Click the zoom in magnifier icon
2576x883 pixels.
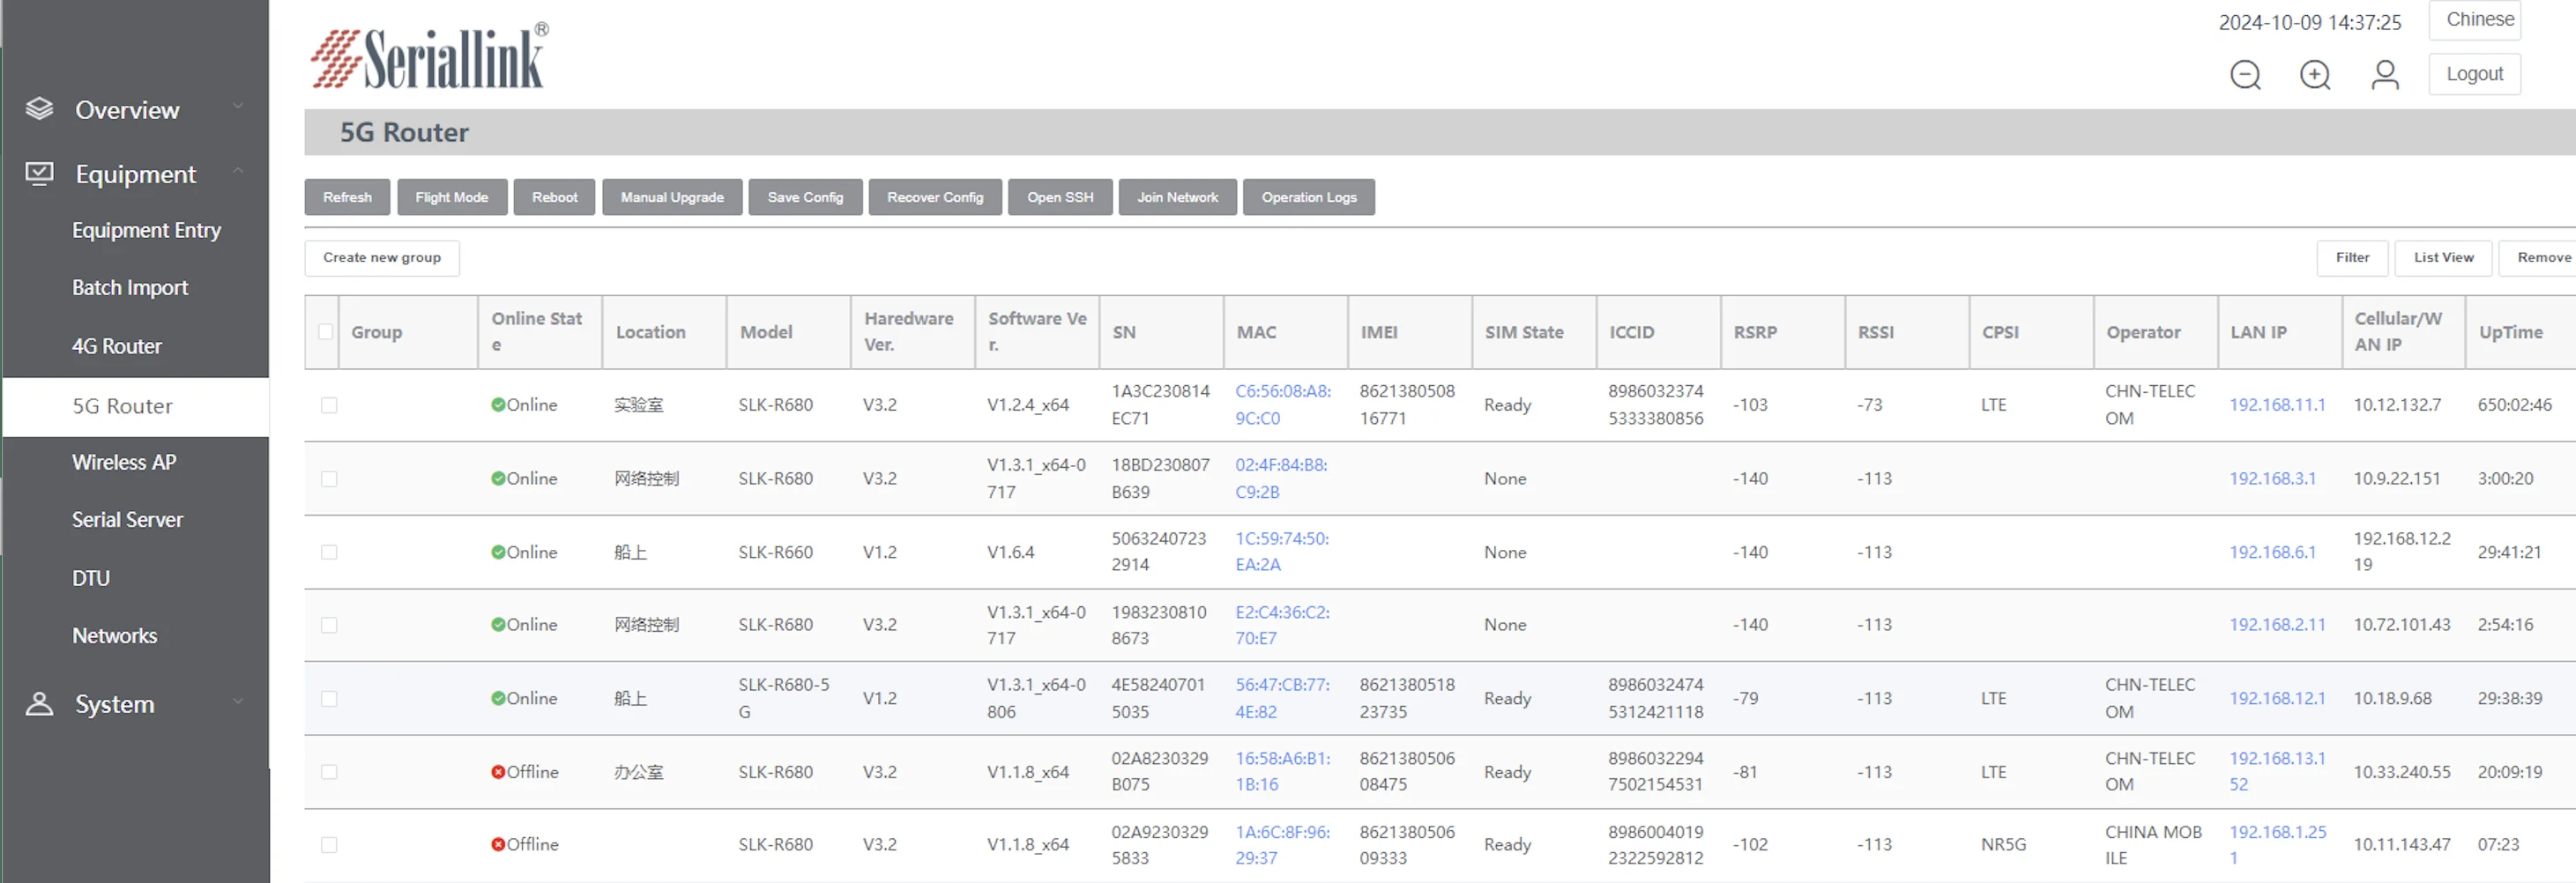[2314, 75]
